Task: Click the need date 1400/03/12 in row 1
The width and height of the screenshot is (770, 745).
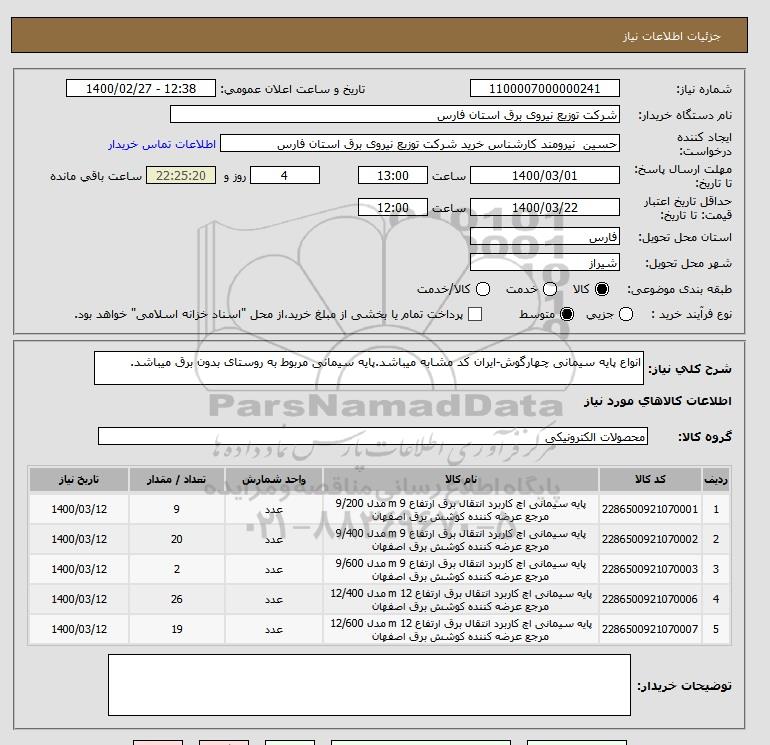Action: coord(79,509)
